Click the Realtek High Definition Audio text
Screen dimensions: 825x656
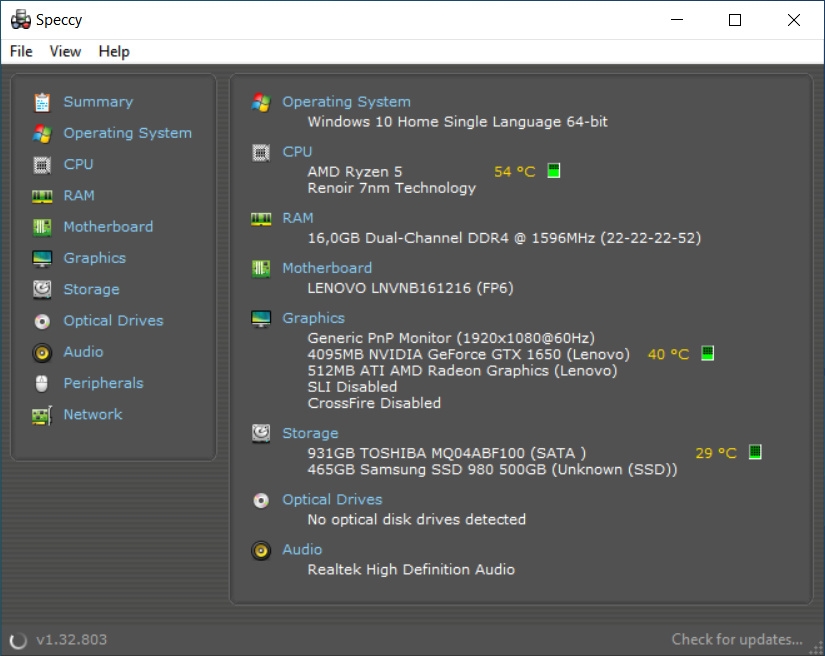(411, 570)
